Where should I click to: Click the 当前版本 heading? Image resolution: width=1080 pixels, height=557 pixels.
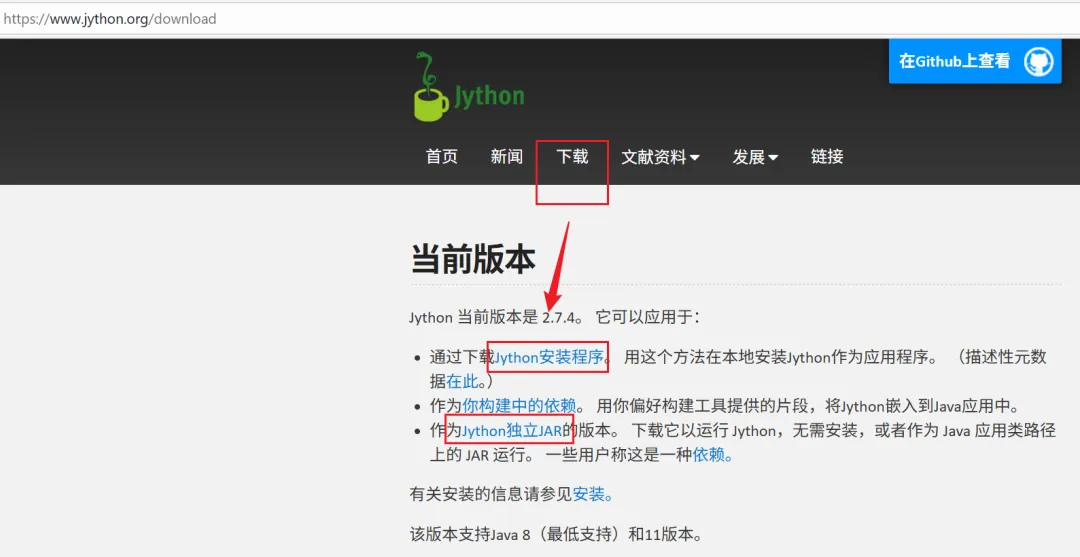[473, 260]
